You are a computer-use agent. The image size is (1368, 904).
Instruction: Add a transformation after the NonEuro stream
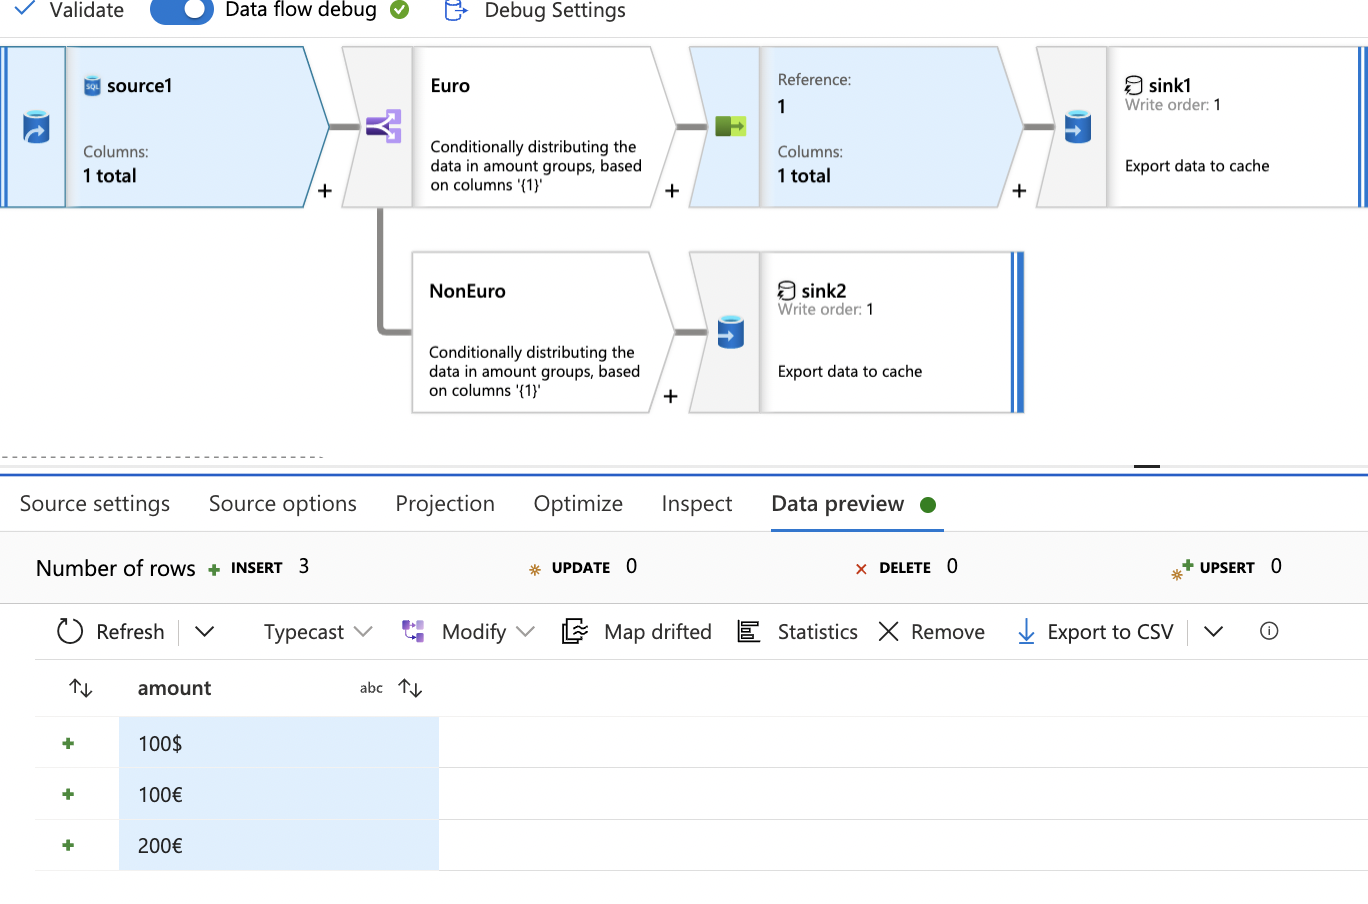(x=670, y=397)
